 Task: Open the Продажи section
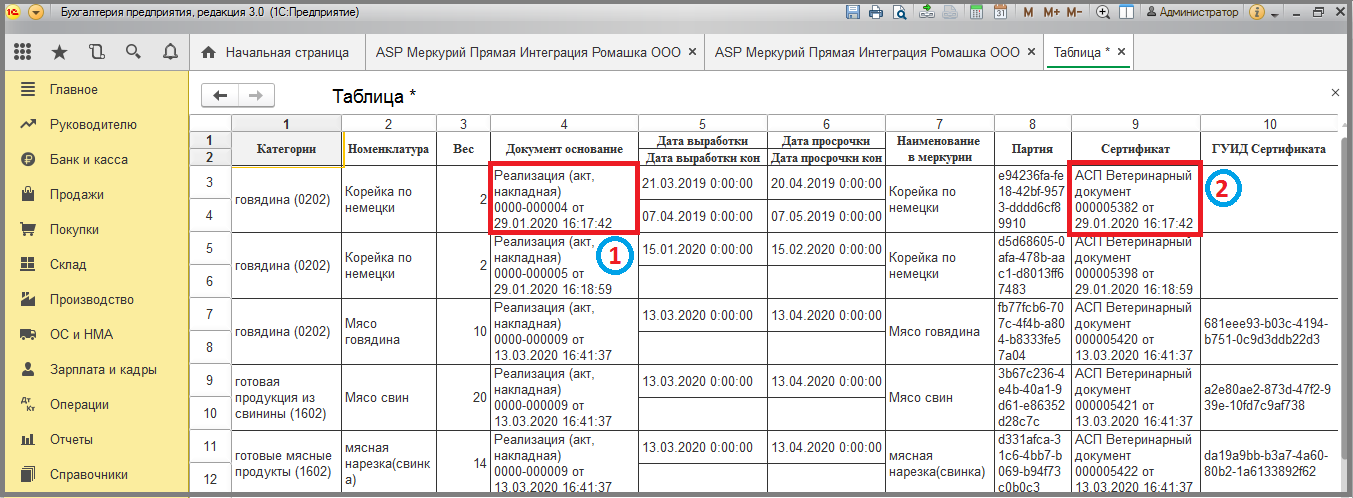(95, 195)
